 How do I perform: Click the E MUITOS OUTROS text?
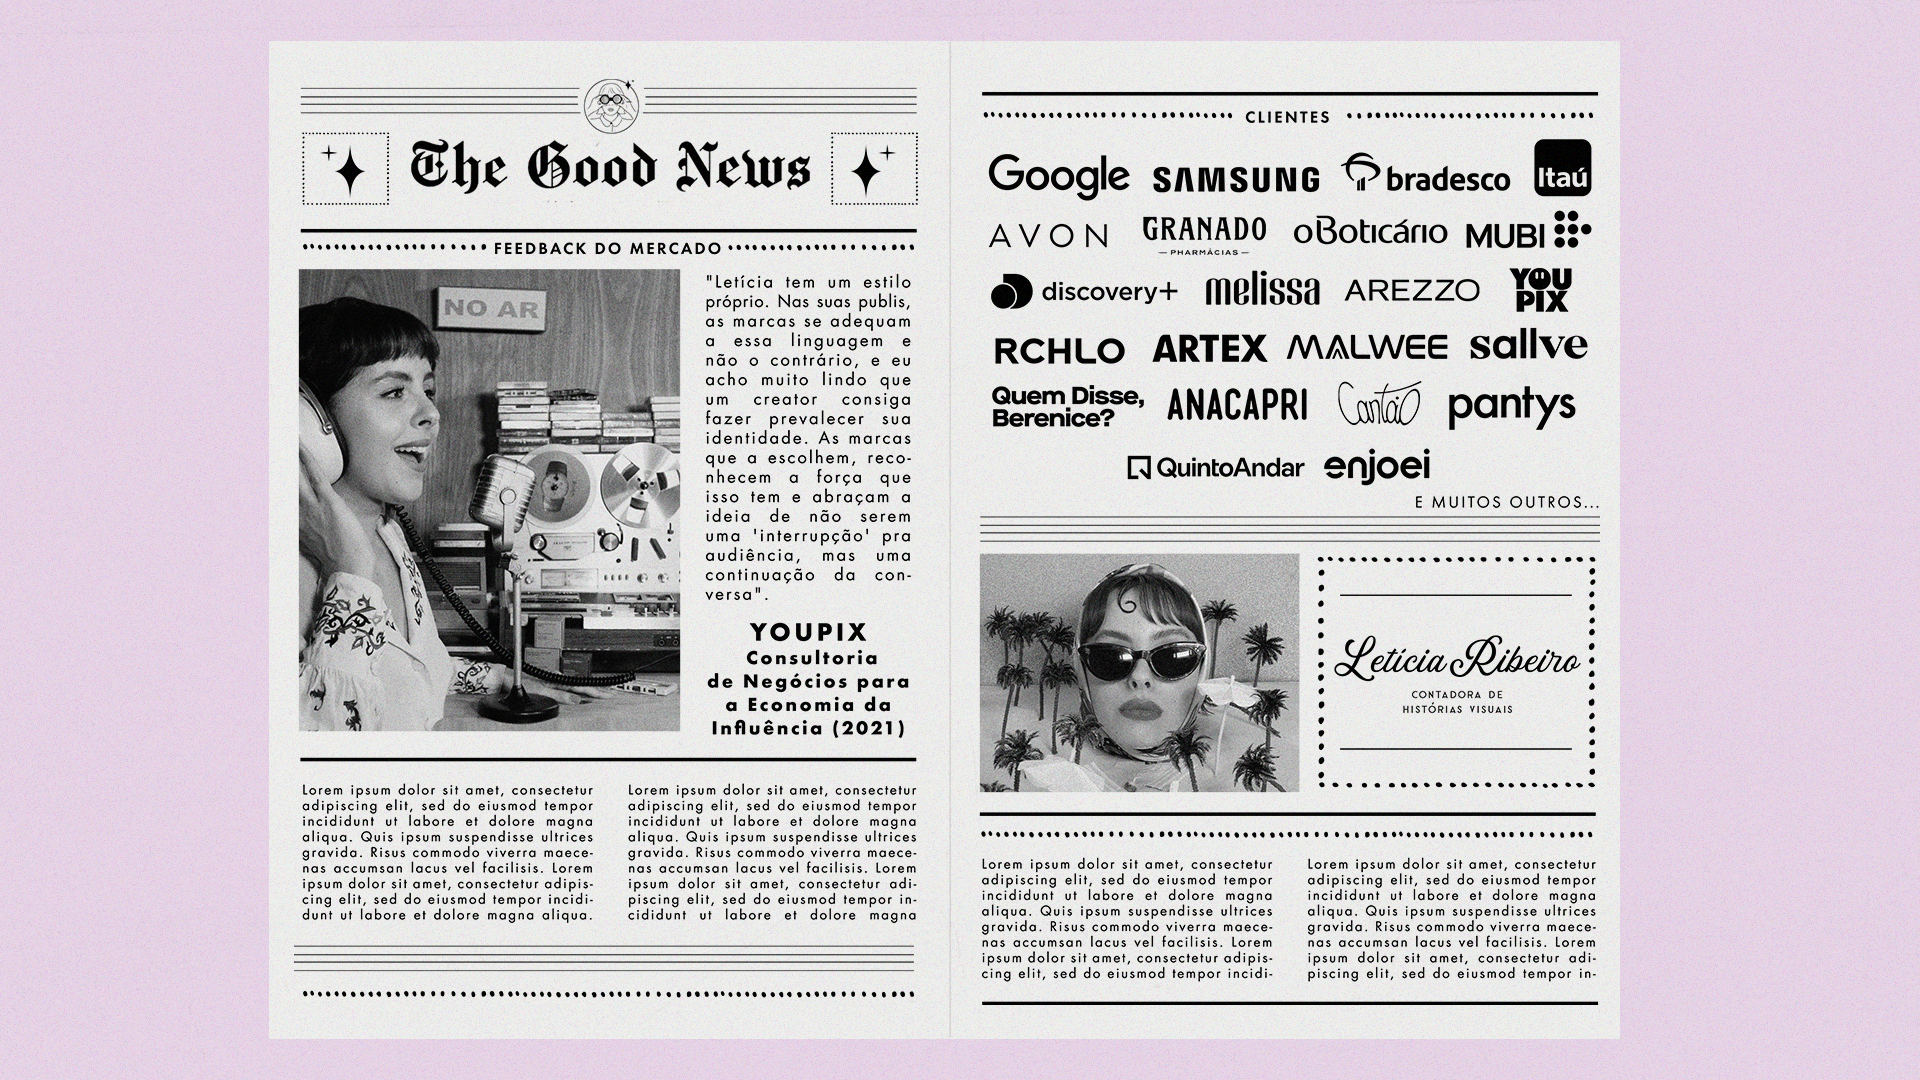coord(1506,502)
